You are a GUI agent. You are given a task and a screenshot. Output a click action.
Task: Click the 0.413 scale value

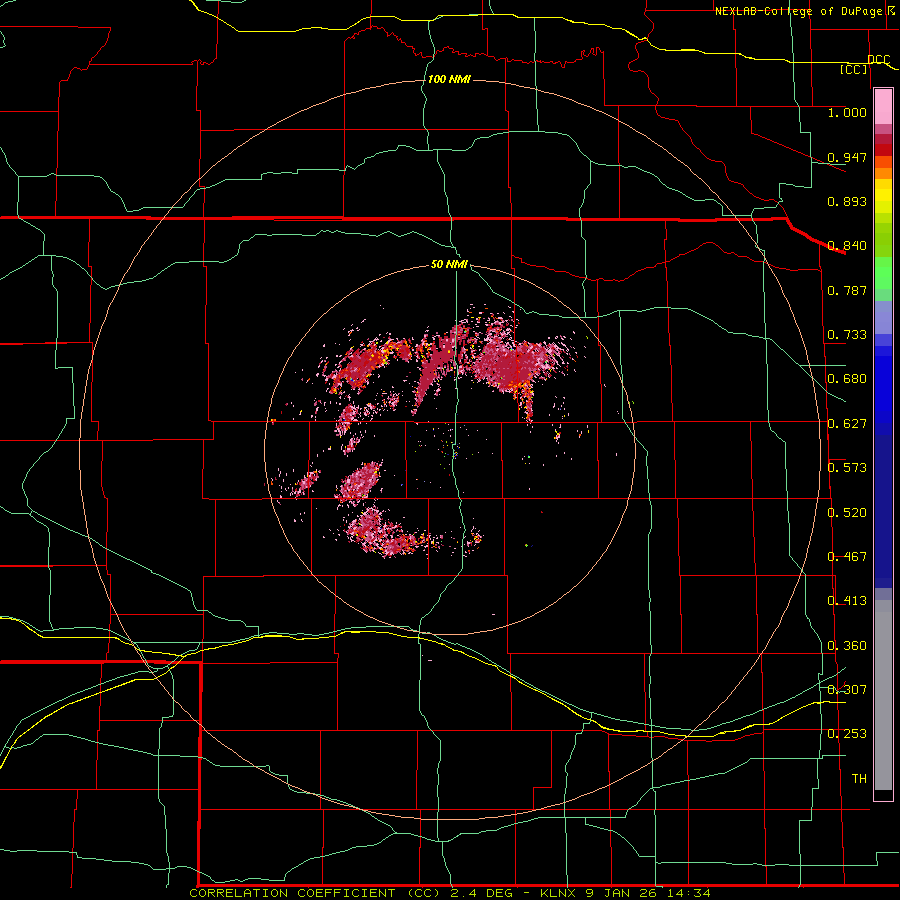[x=847, y=601]
